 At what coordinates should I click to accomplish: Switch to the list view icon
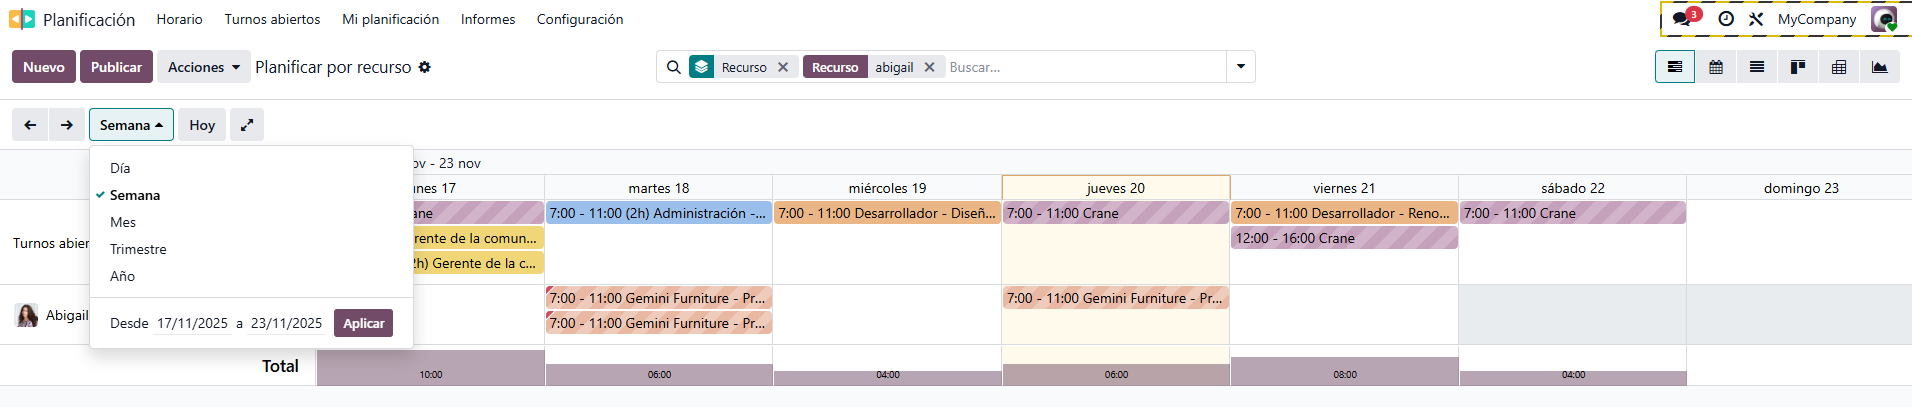[1757, 67]
